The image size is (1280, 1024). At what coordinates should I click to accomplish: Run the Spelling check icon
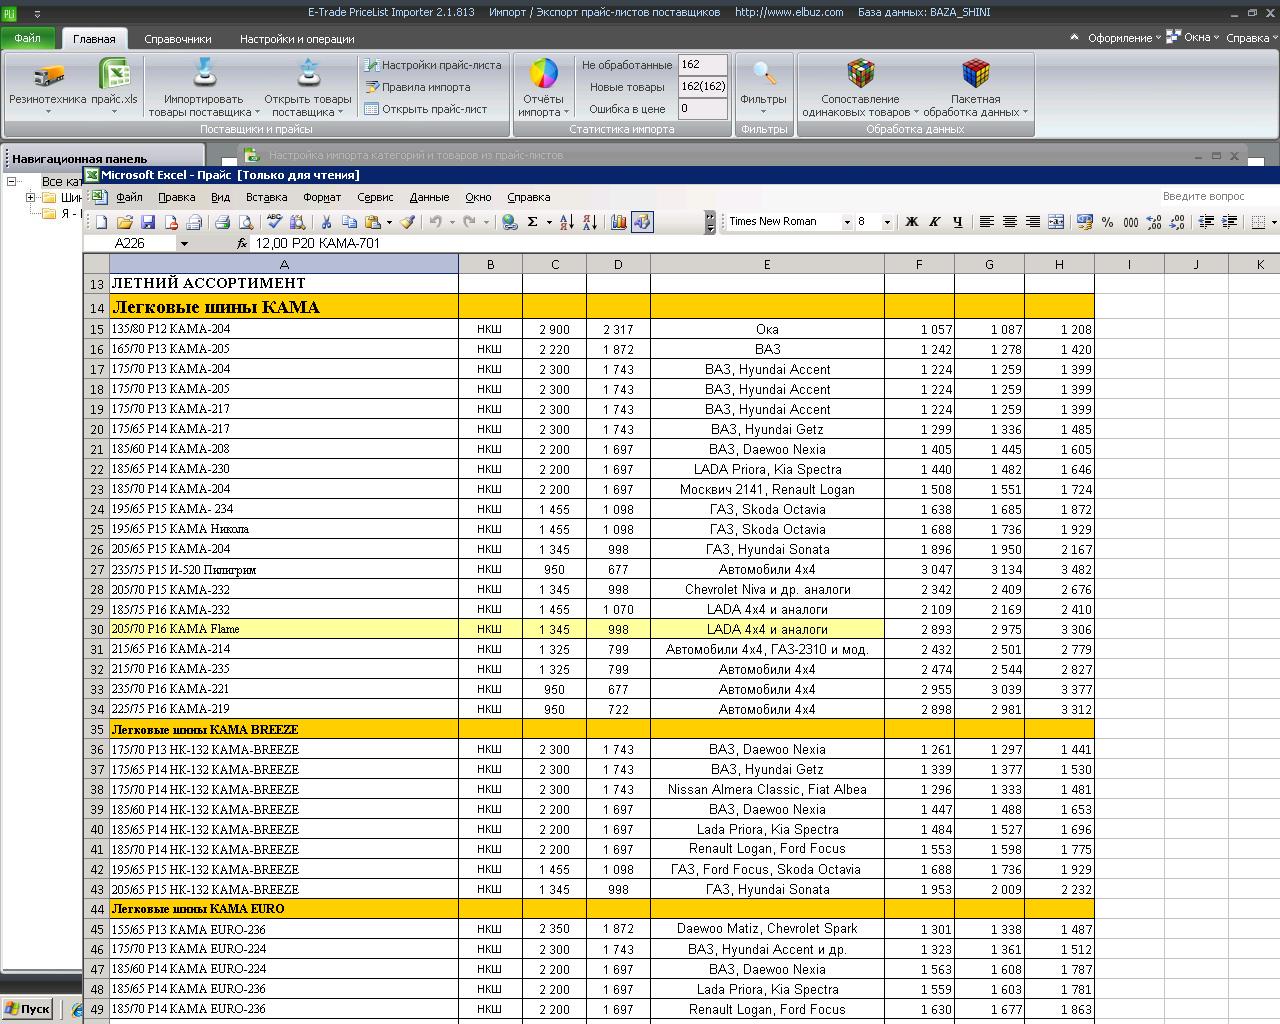click(x=274, y=222)
